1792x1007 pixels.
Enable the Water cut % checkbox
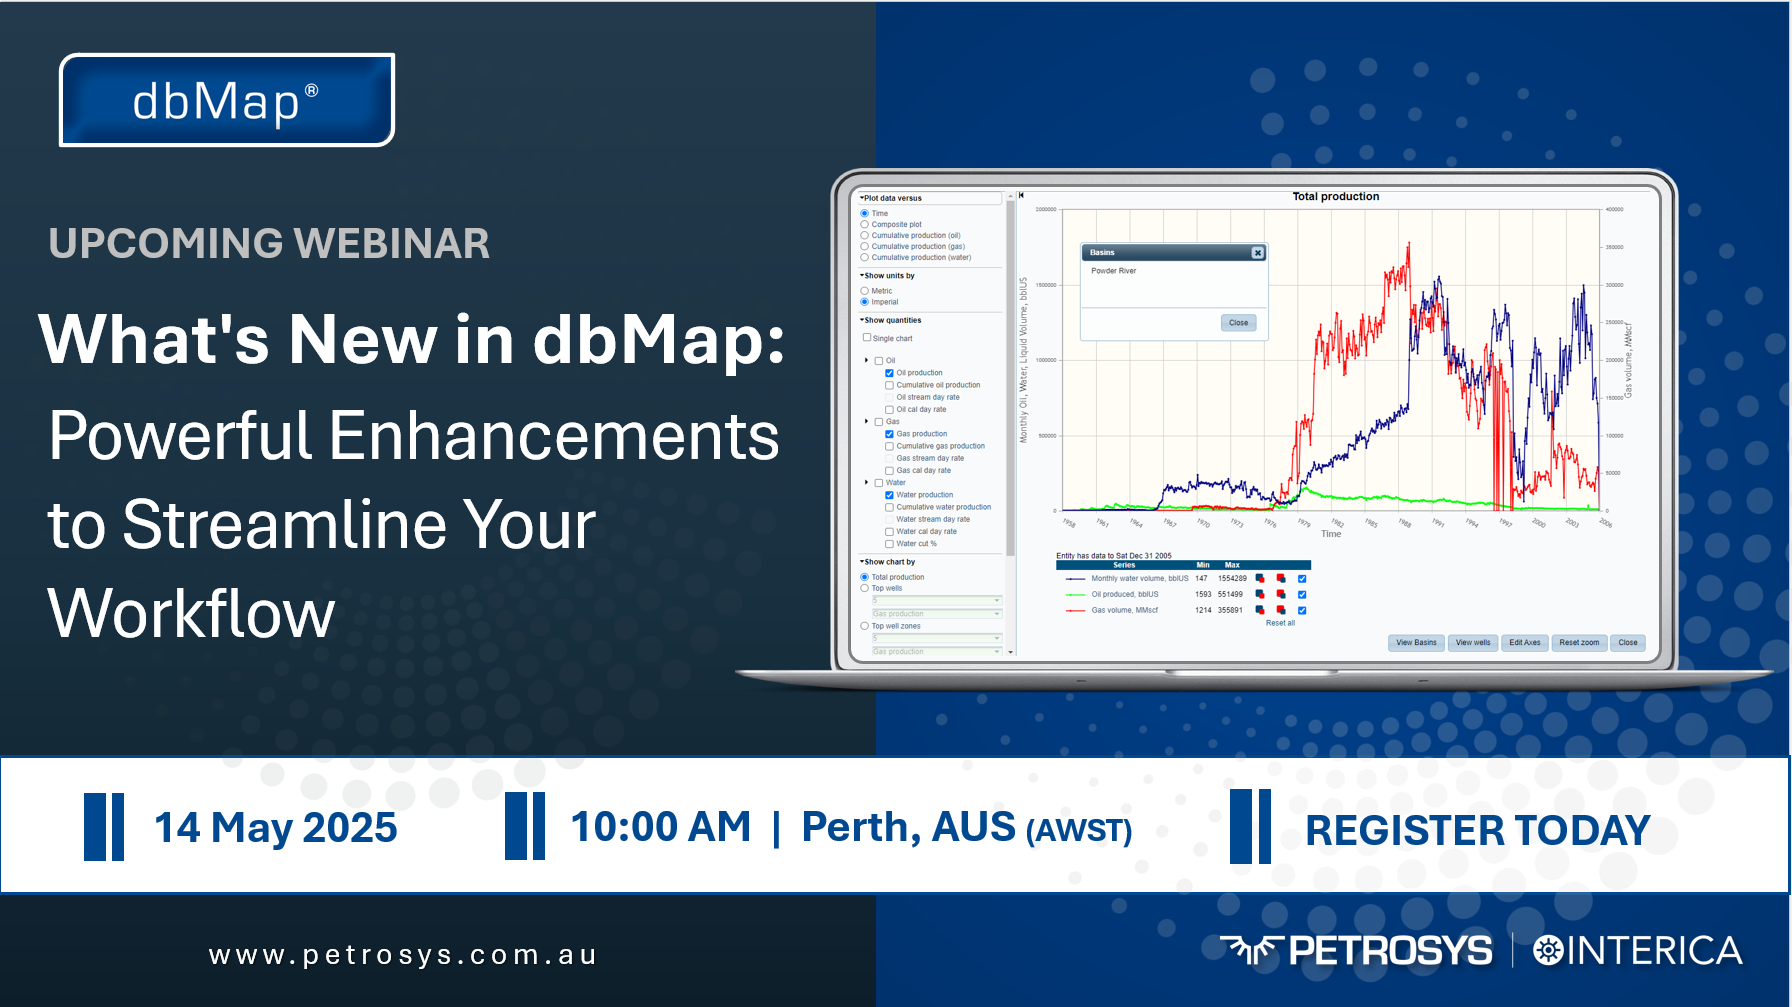pyautogui.click(x=889, y=544)
